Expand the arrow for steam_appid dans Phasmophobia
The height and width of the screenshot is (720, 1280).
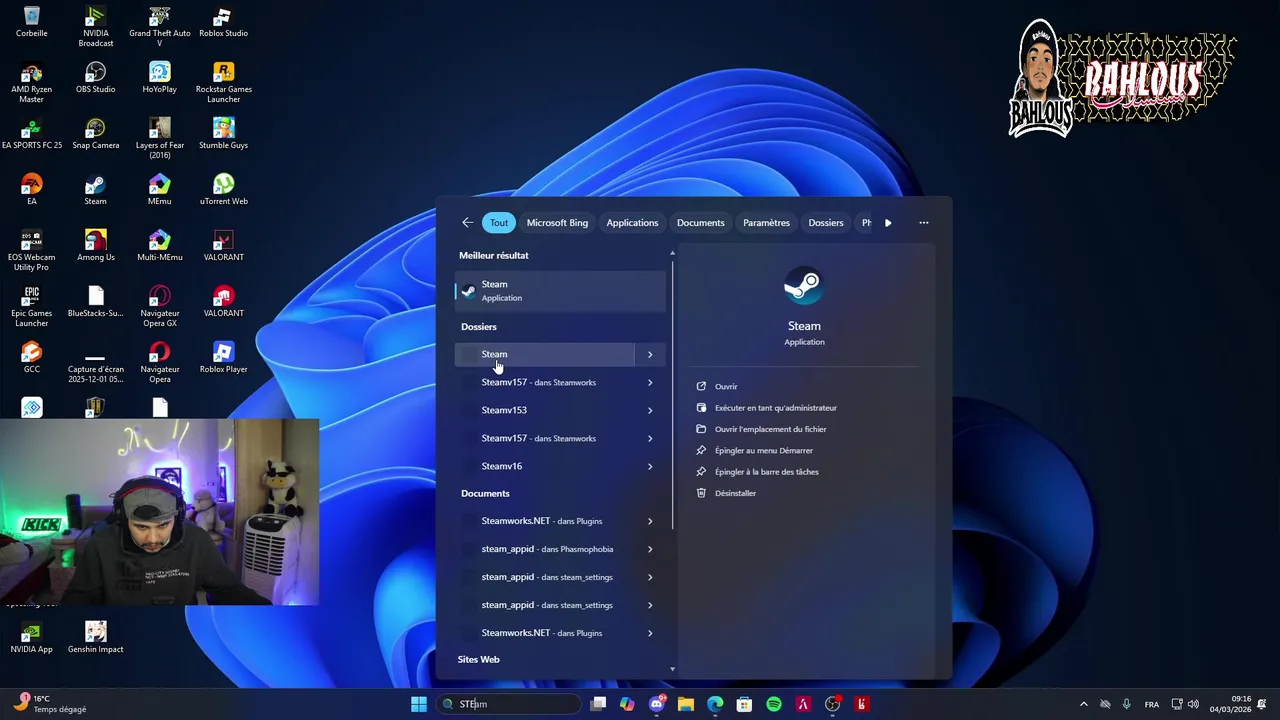(650, 549)
